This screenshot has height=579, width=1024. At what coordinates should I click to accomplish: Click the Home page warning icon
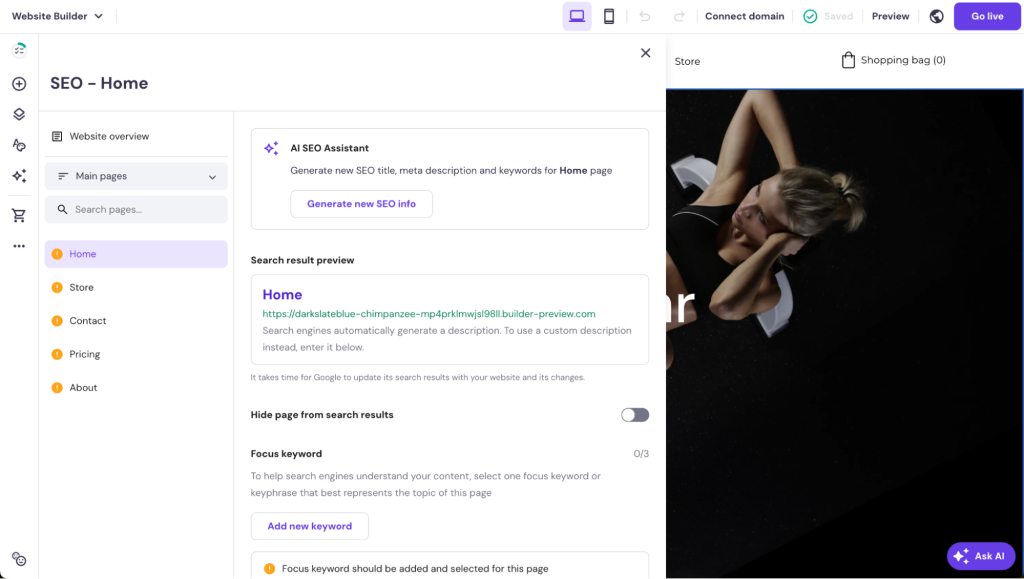tap(57, 254)
